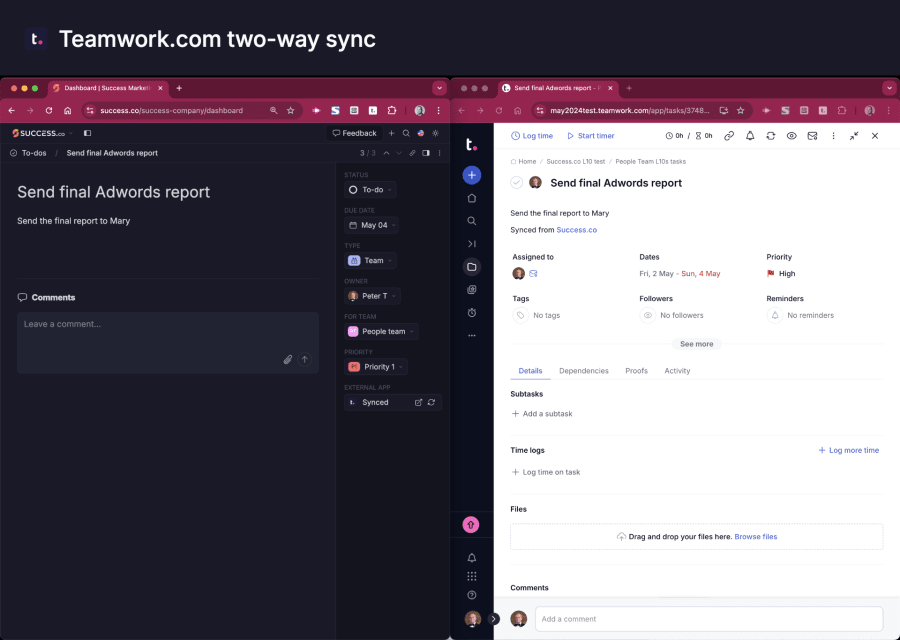
Task: Open notifications bell at bottom of Teamwork sidebar
Action: [x=471, y=558]
